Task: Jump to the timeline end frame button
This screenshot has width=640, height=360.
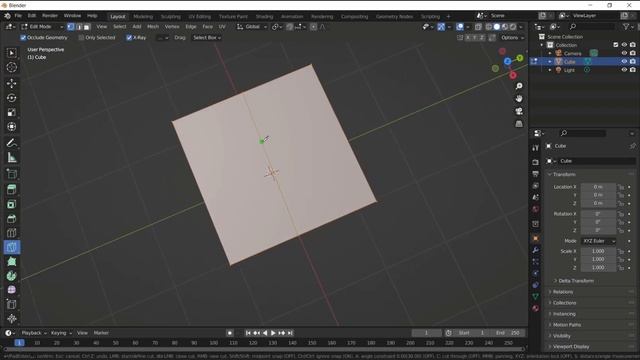Action: pos(290,333)
